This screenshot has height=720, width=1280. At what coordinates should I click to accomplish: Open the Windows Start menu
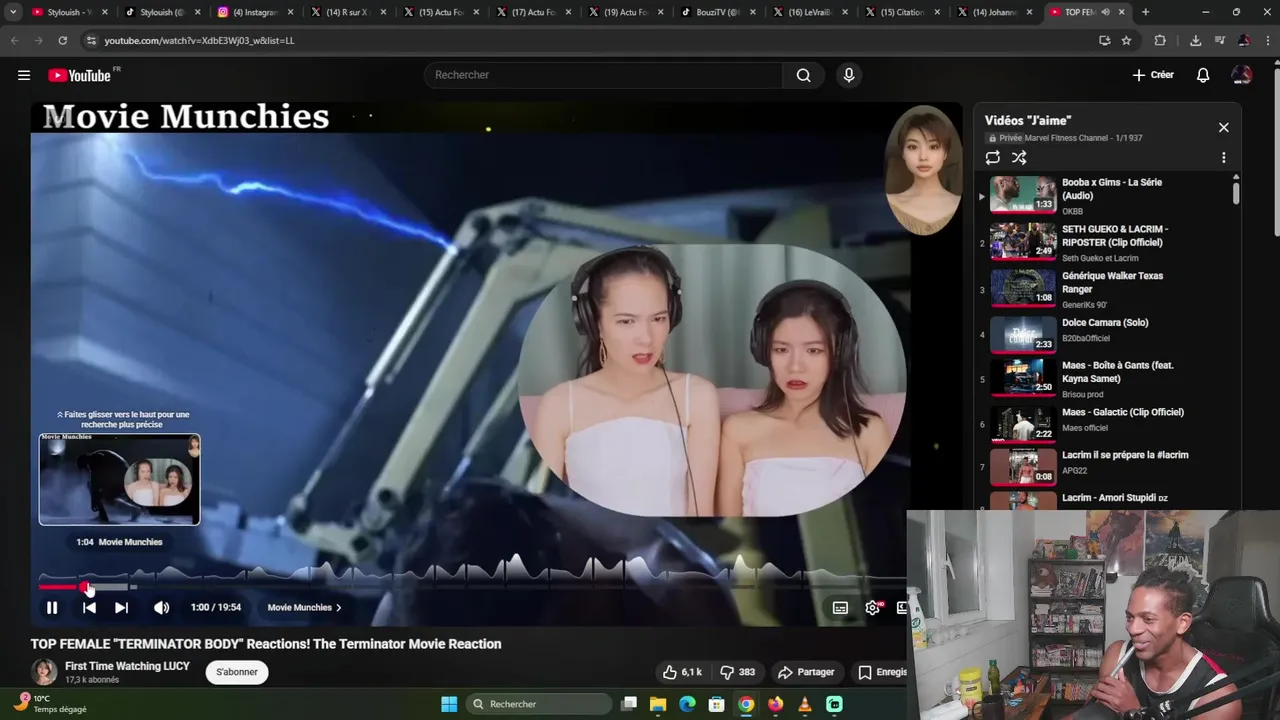(x=449, y=704)
